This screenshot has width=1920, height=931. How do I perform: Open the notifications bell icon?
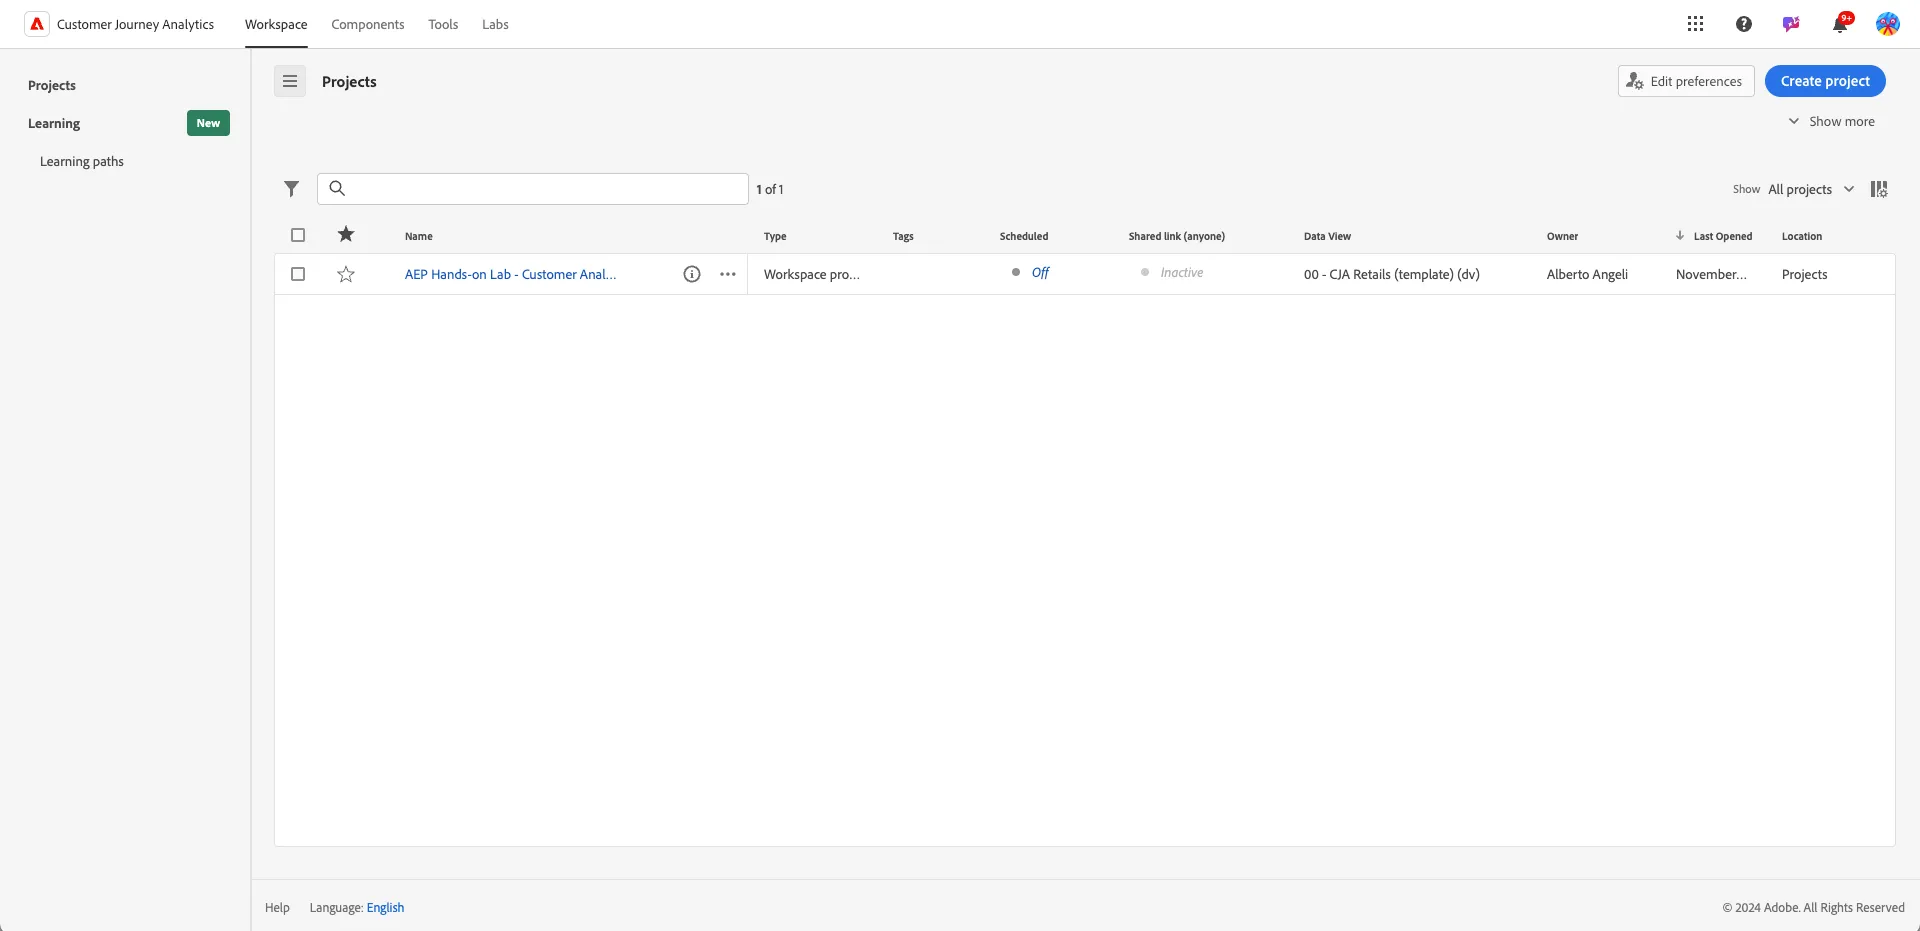click(x=1840, y=24)
